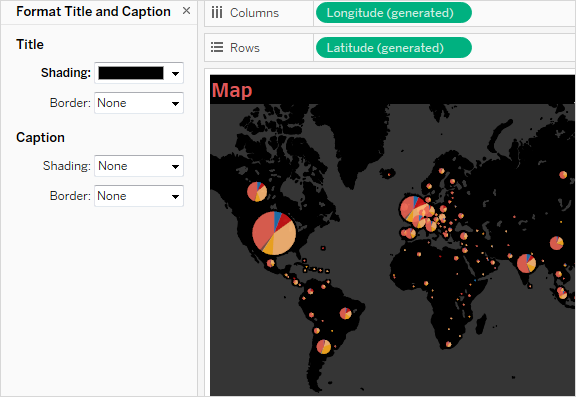Select the pie chart over Brazil
Screen dimensions: 576x397
345,313
